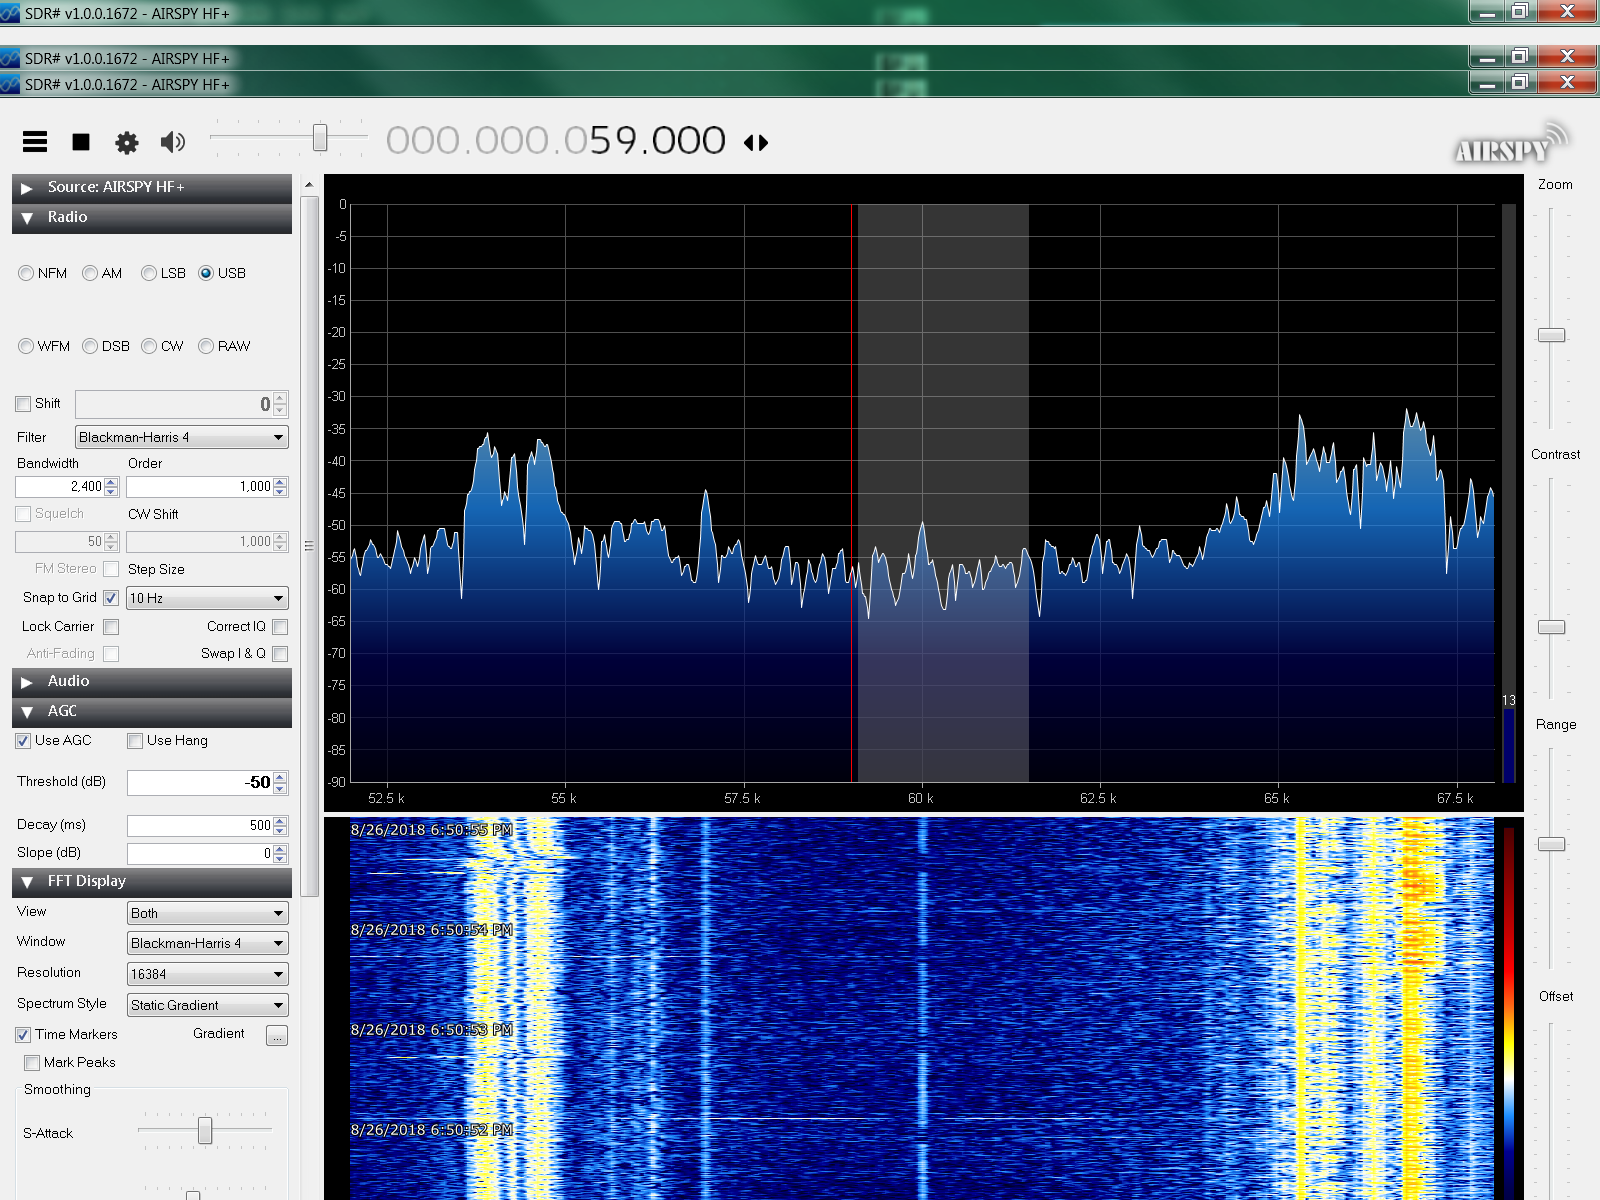The height and width of the screenshot is (1200, 1600).
Task: Enable the Mark Peaks checkbox
Action: coord(32,1063)
